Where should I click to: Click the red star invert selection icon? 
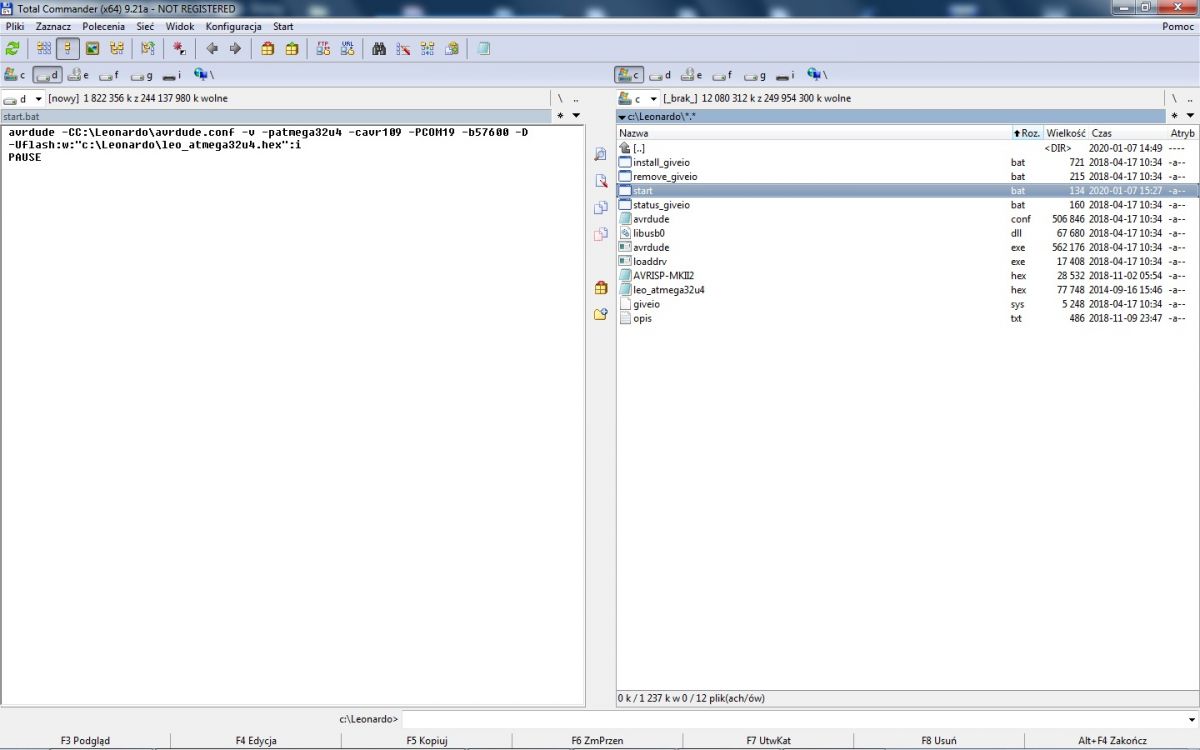178,48
